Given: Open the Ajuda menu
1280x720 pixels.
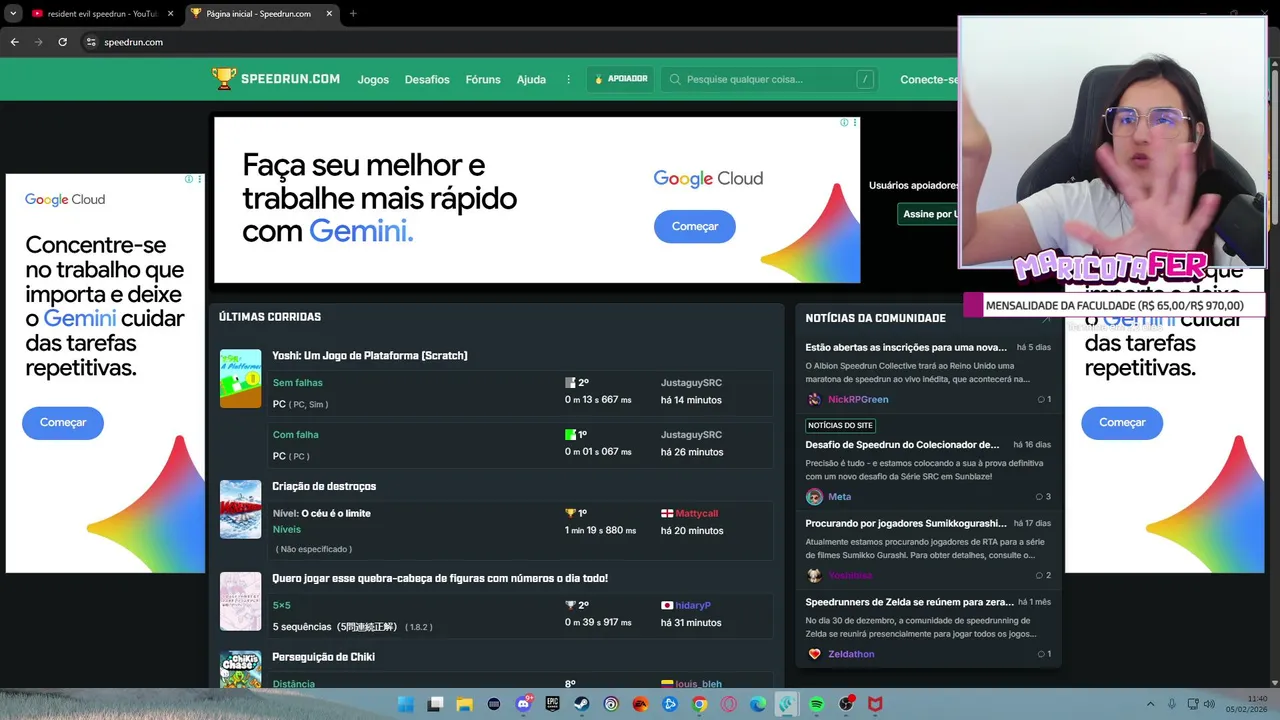Looking at the screenshot, I should pyautogui.click(x=531, y=80).
